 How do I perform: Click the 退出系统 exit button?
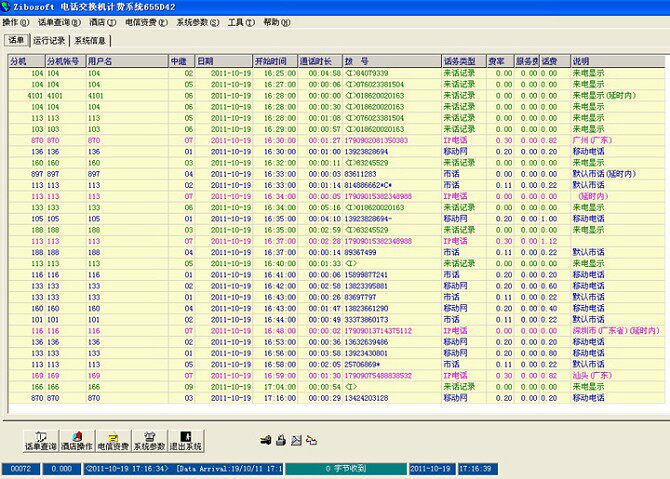(x=186, y=441)
